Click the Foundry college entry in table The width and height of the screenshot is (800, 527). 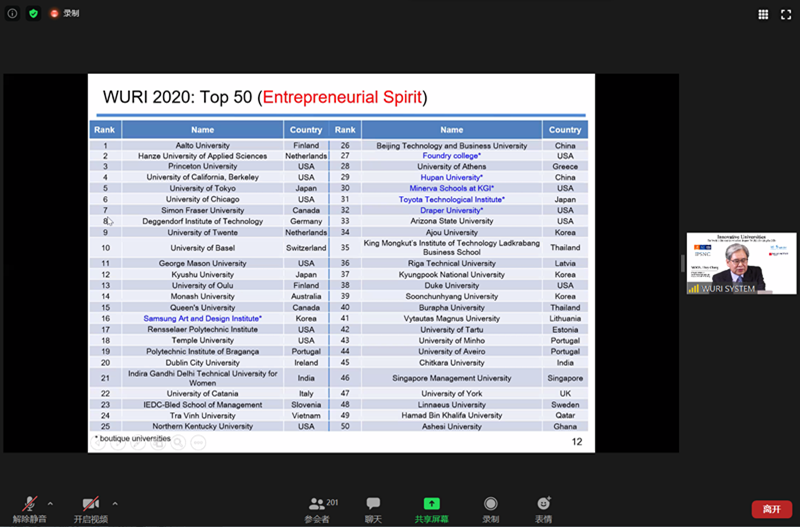click(x=451, y=156)
